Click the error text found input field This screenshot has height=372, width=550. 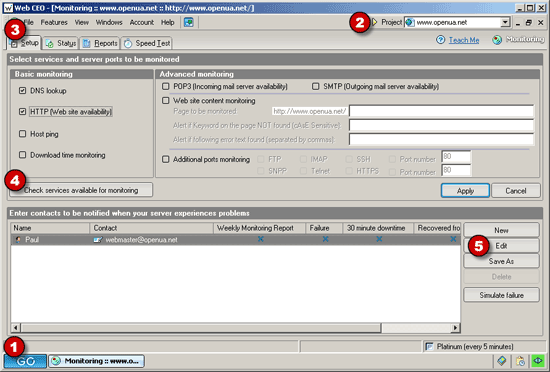pyautogui.click(x=441, y=139)
